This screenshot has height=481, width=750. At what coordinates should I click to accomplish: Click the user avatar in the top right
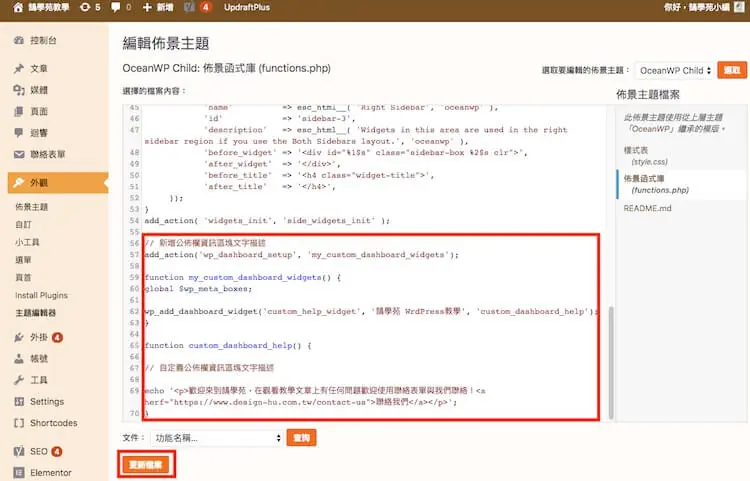[739, 7]
